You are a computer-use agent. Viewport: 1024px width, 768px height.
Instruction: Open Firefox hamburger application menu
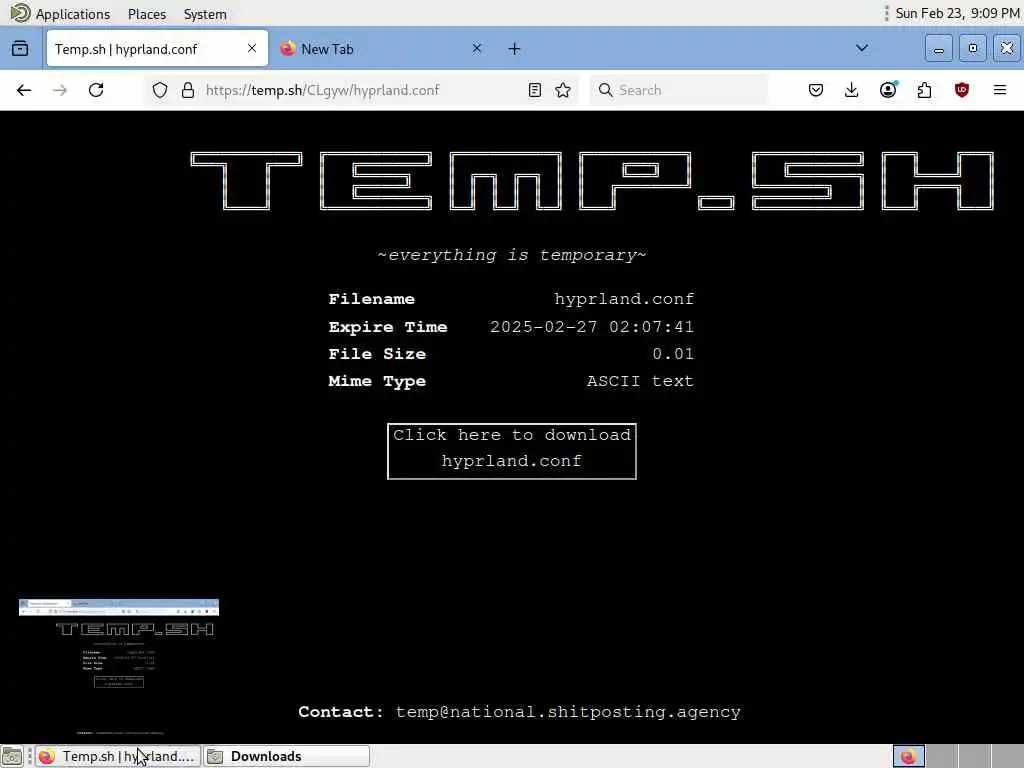coord(1000,90)
